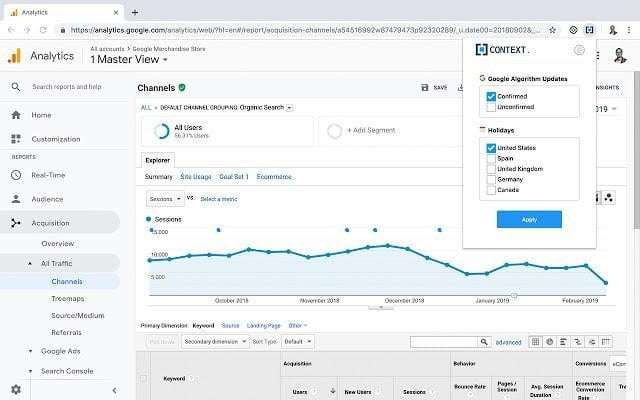
Task: Open the Sort Type Default dropdown
Action: click(x=298, y=342)
